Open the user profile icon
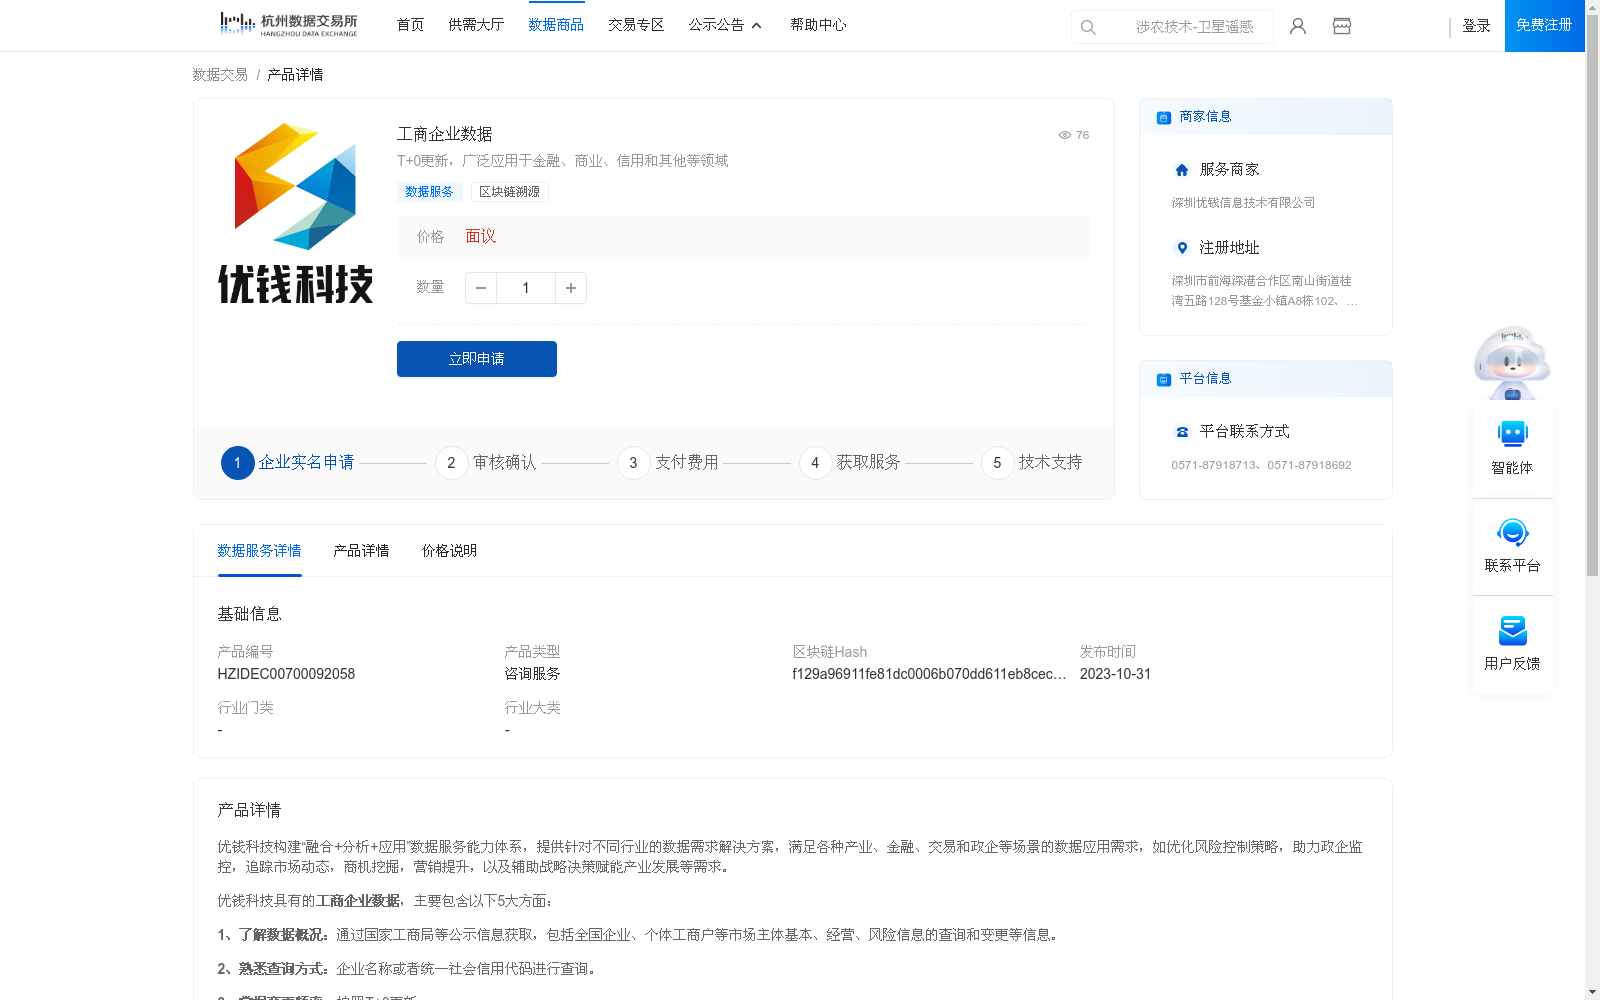 (x=1298, y=26)
